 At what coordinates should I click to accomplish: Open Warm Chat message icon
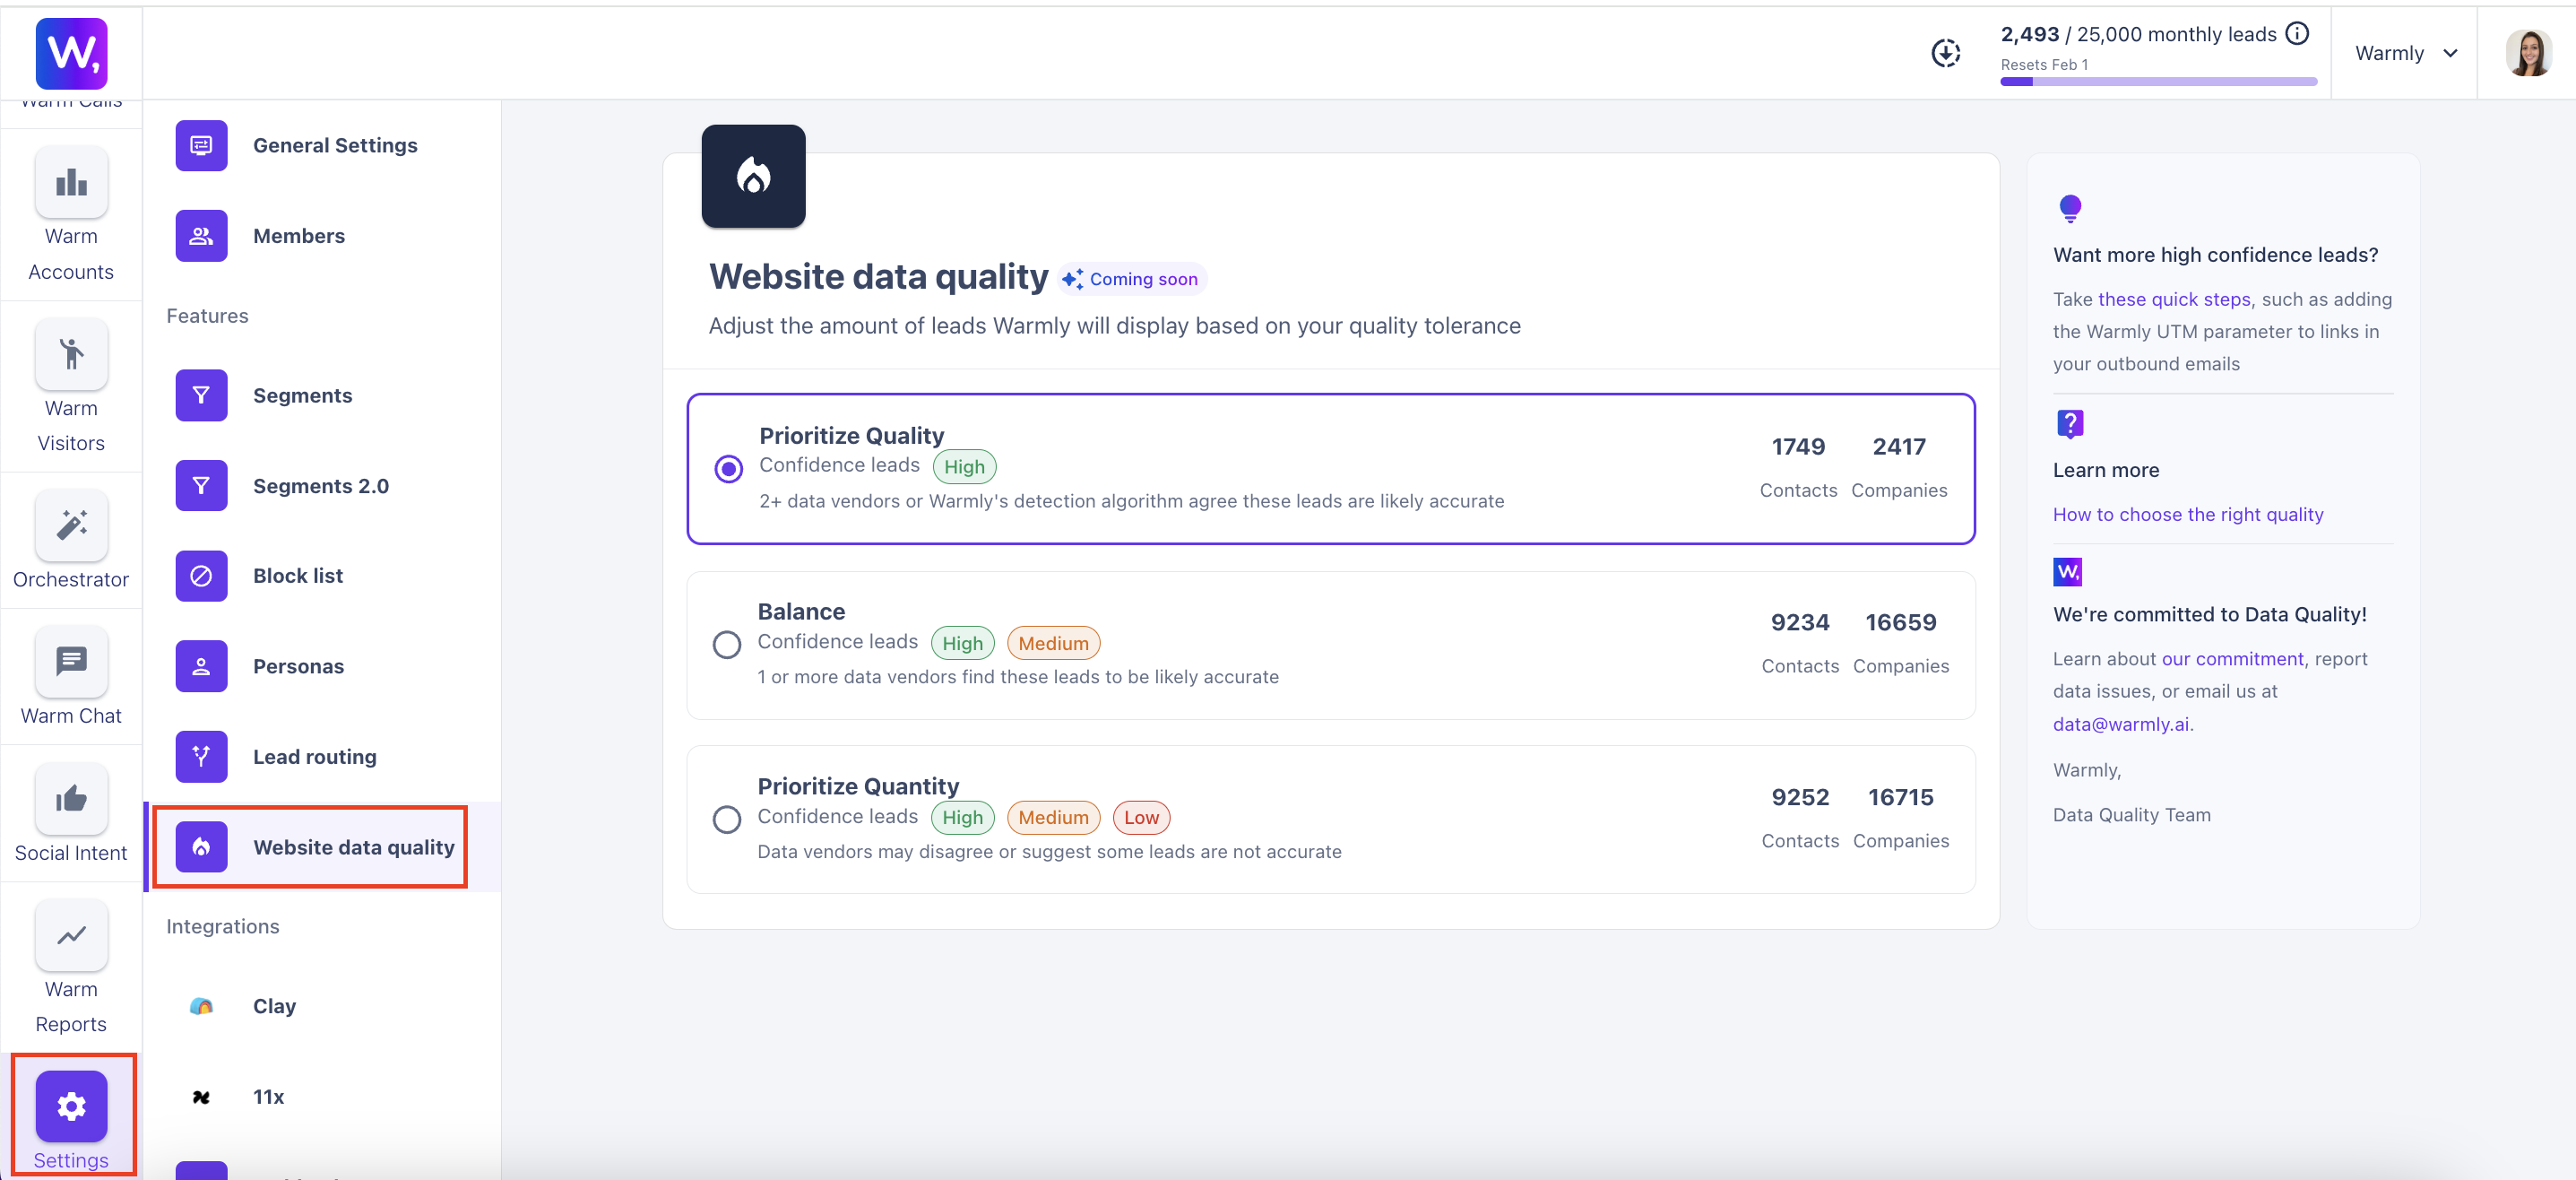[x=71, y=661]
